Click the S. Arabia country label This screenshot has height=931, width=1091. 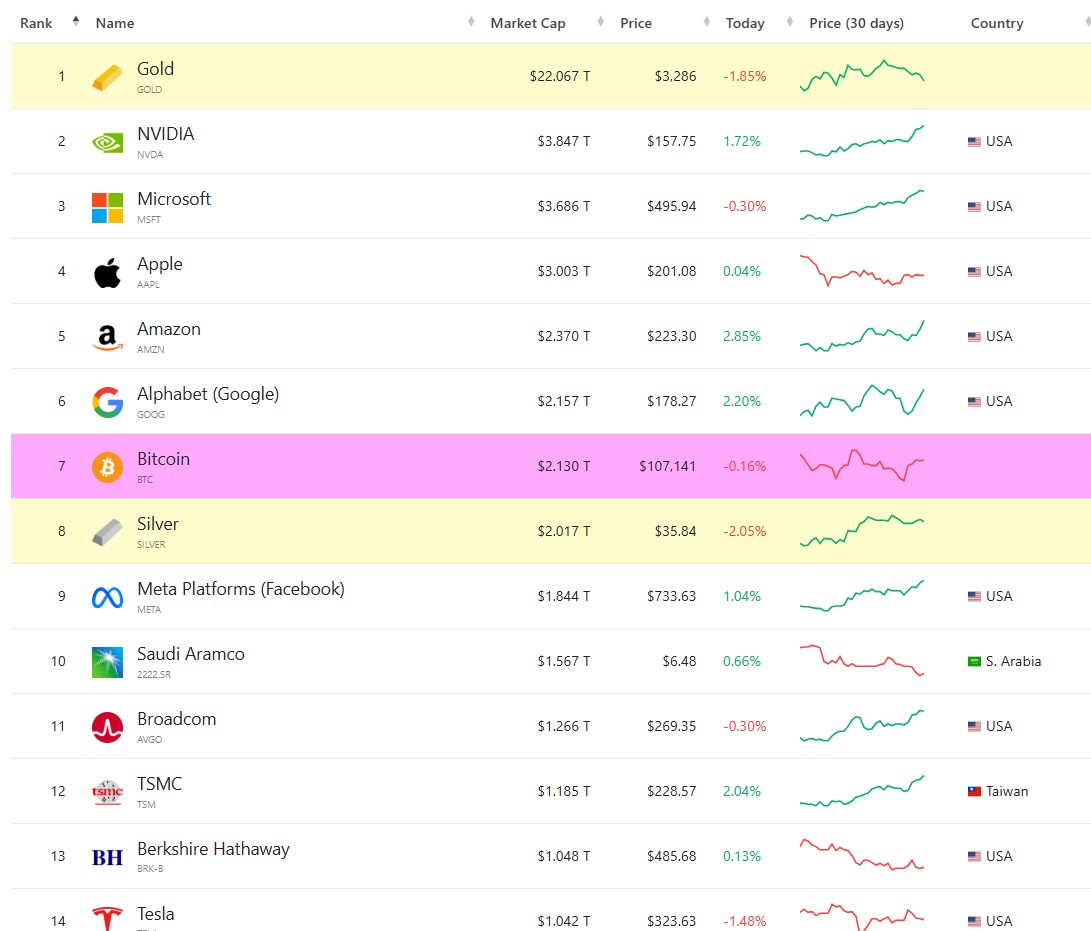1013,661
